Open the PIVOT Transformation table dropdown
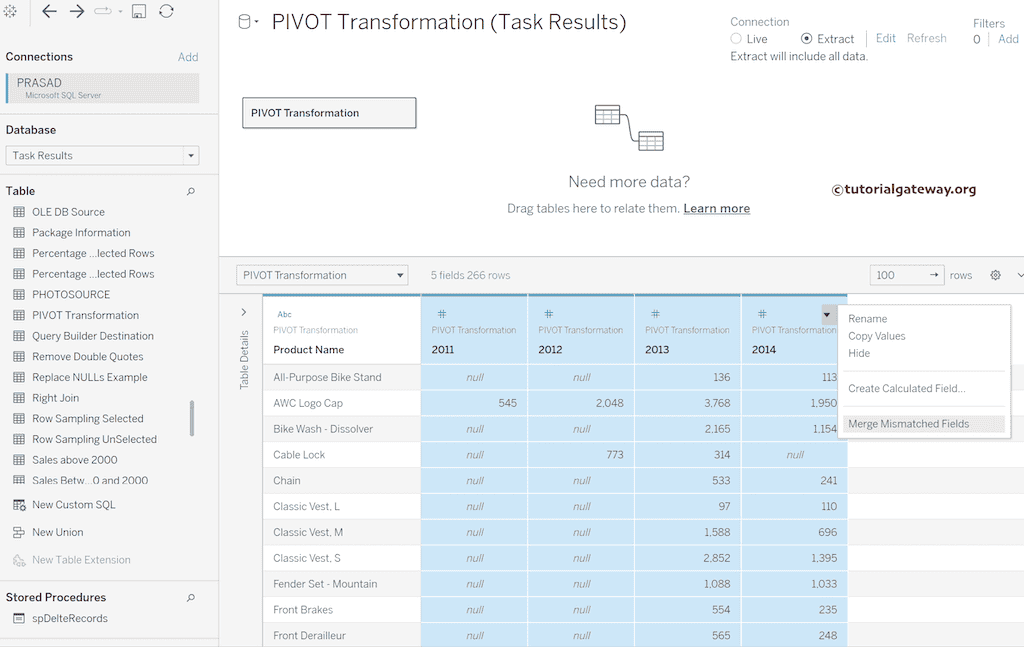Image resolution: width=1024 pixels, height=647 pixels. tap(322, 275)
